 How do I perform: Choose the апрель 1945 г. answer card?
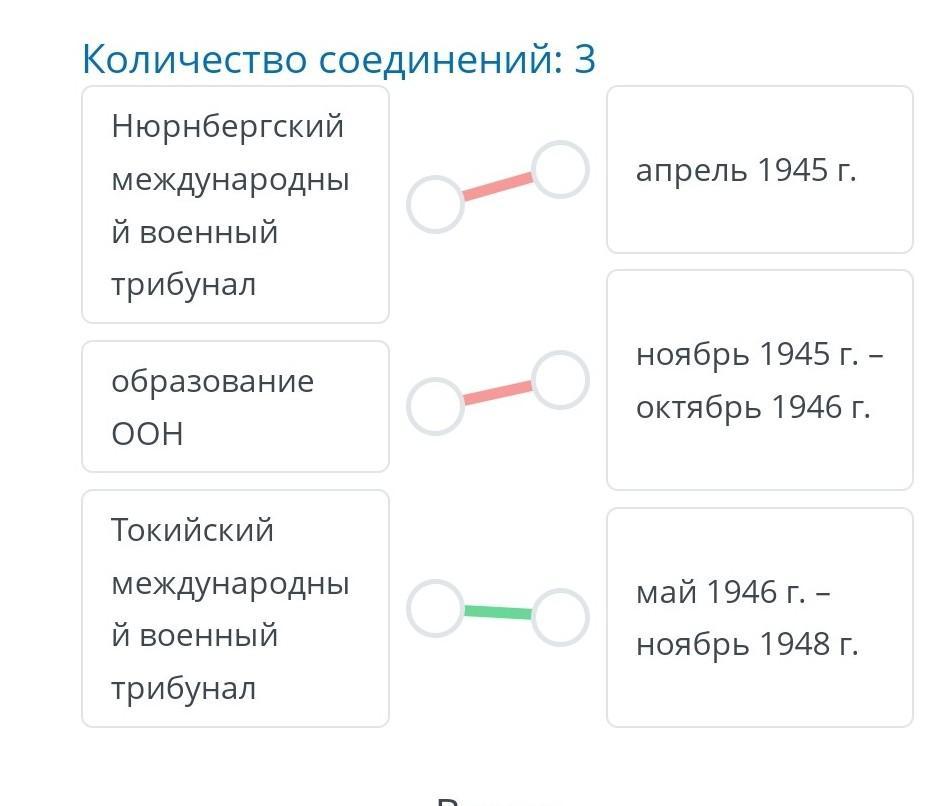click(x=759, y=170)
